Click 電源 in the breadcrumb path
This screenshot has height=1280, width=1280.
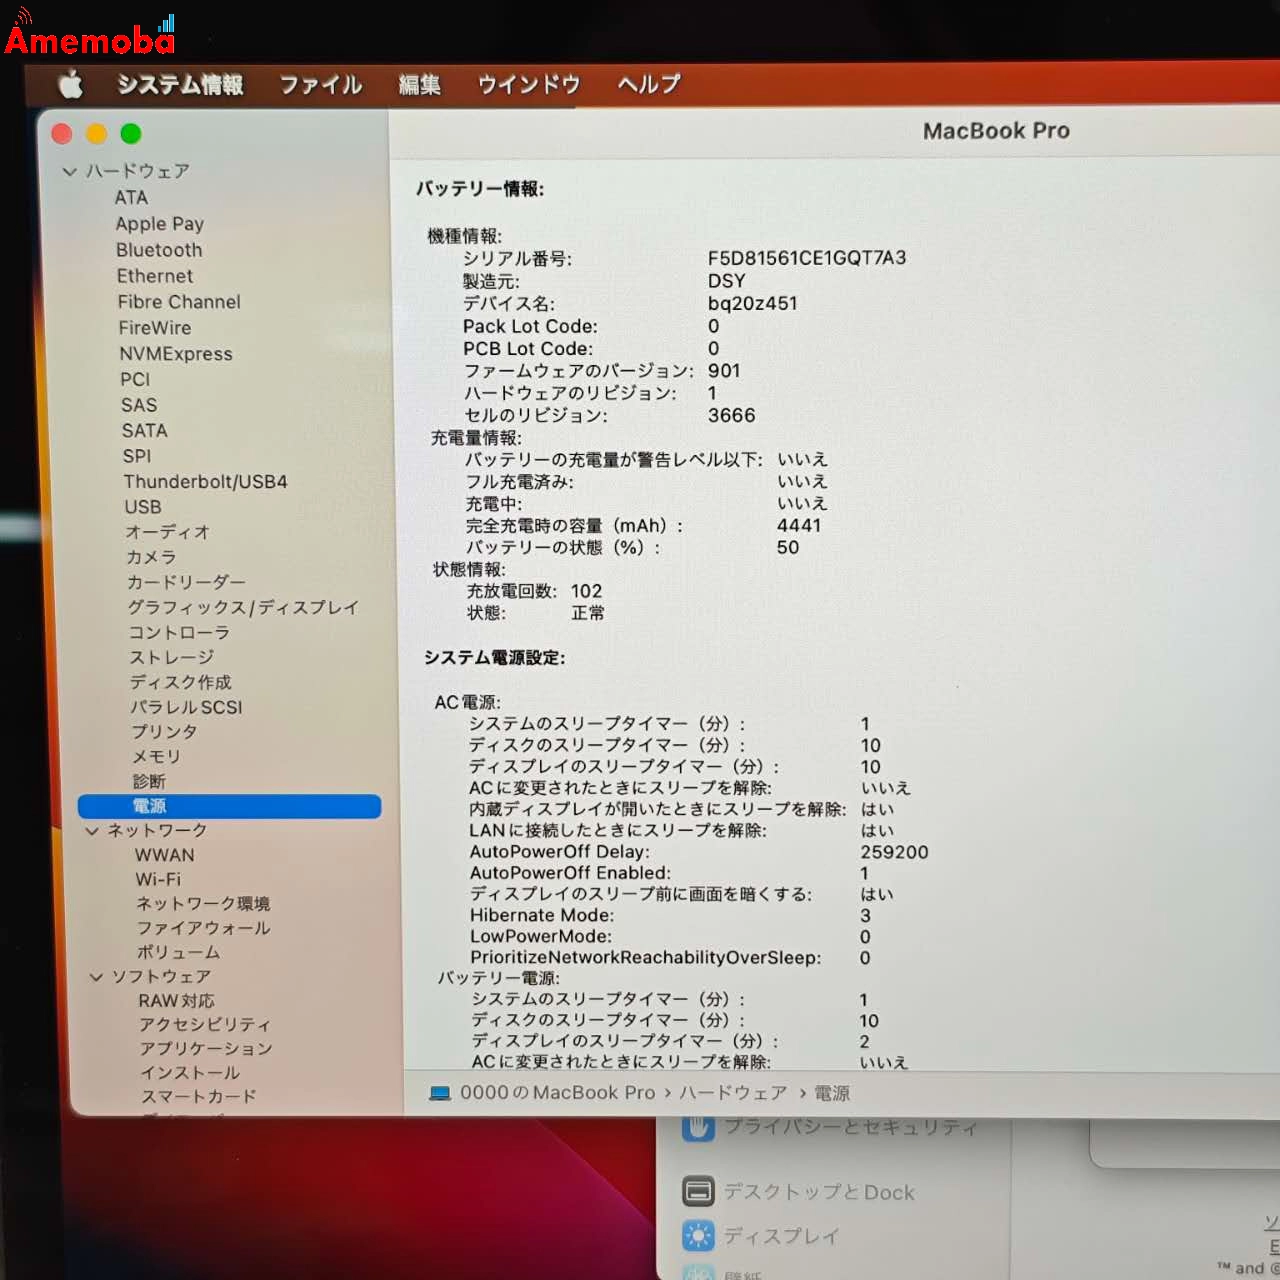(x=833, y=1093)
